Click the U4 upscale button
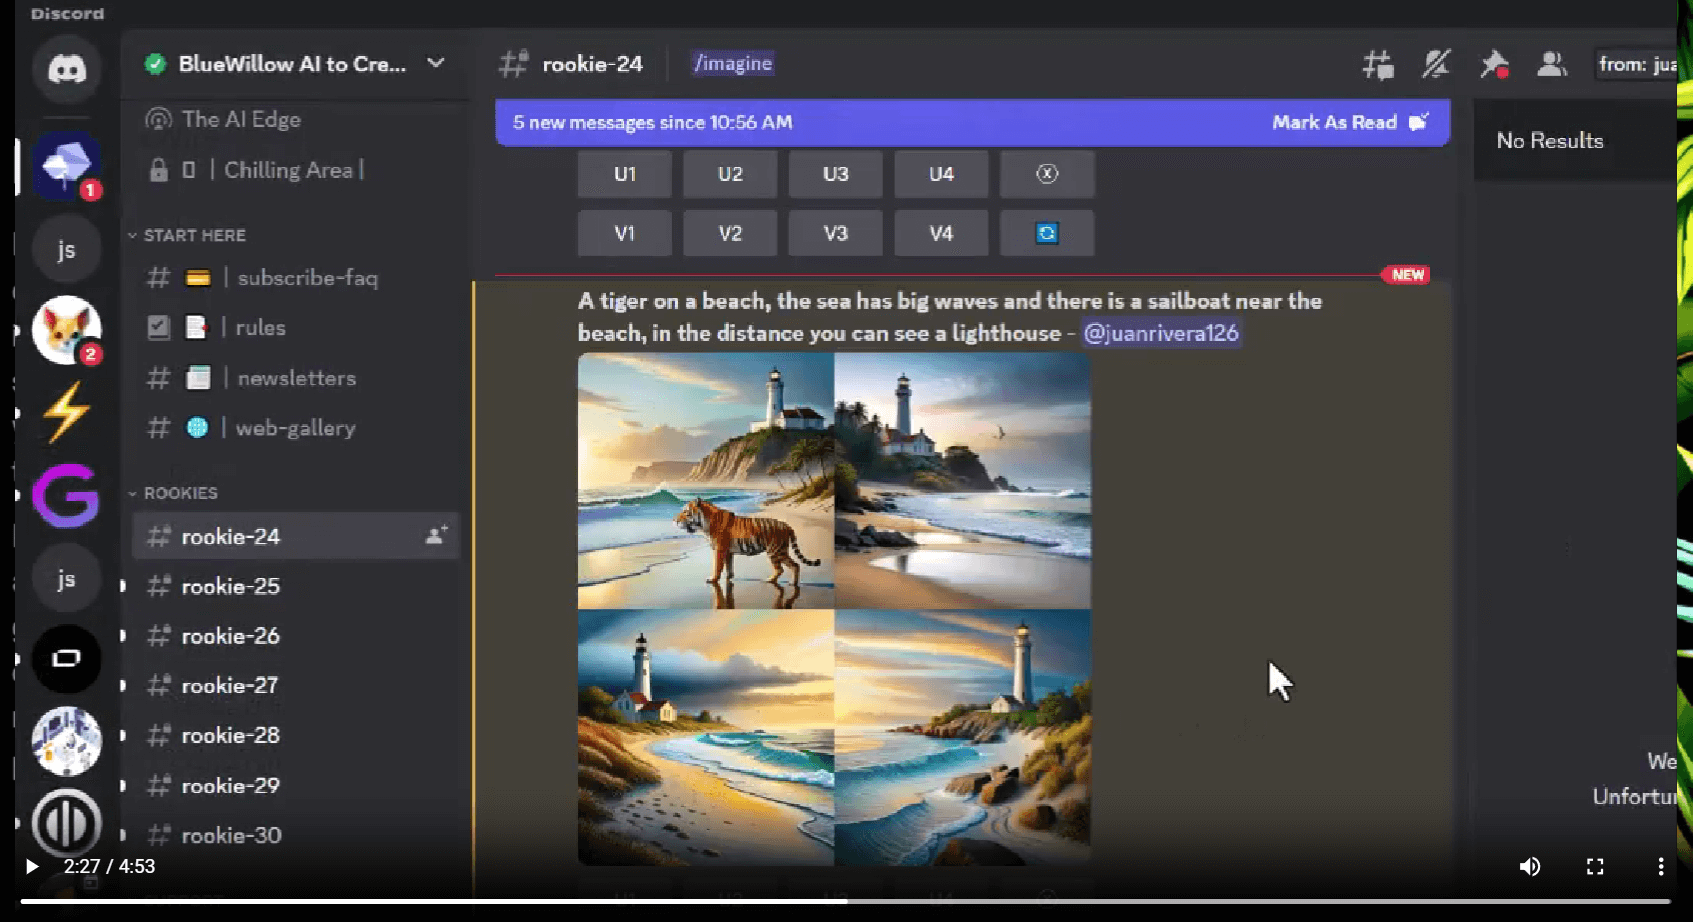This screenshot has width=1693, height=922. click(941, 174)
